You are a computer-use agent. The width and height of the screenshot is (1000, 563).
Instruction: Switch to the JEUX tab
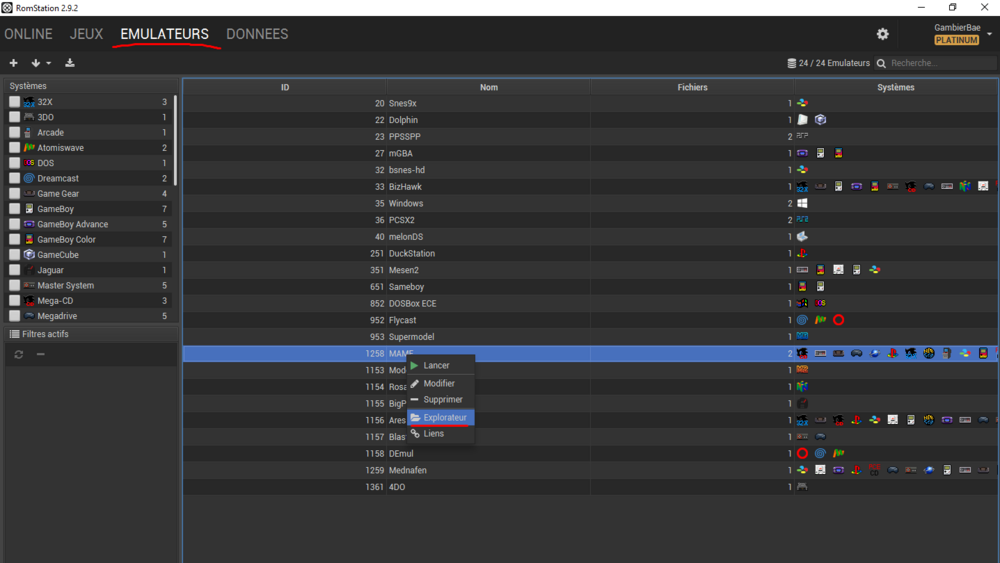coord(86,34)
